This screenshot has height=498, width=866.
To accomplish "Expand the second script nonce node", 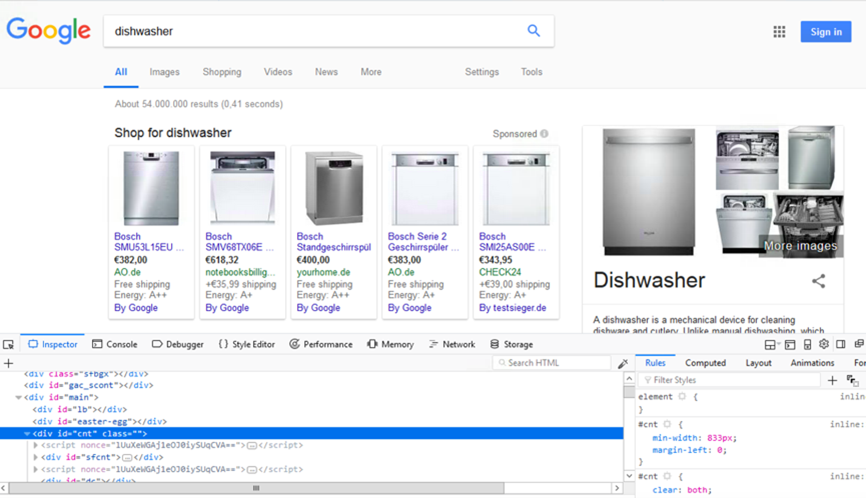I will pos(36,469).
